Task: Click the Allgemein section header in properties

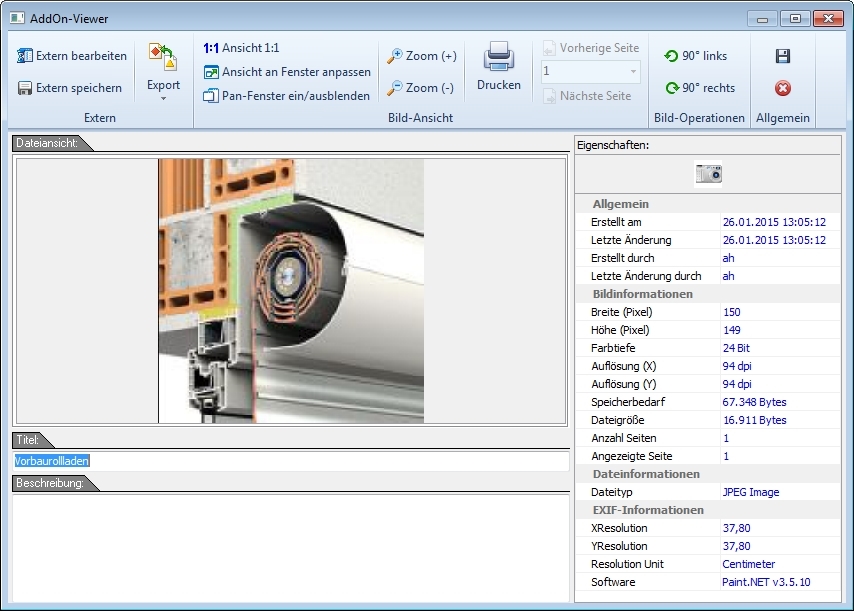Action: [620, 204]
